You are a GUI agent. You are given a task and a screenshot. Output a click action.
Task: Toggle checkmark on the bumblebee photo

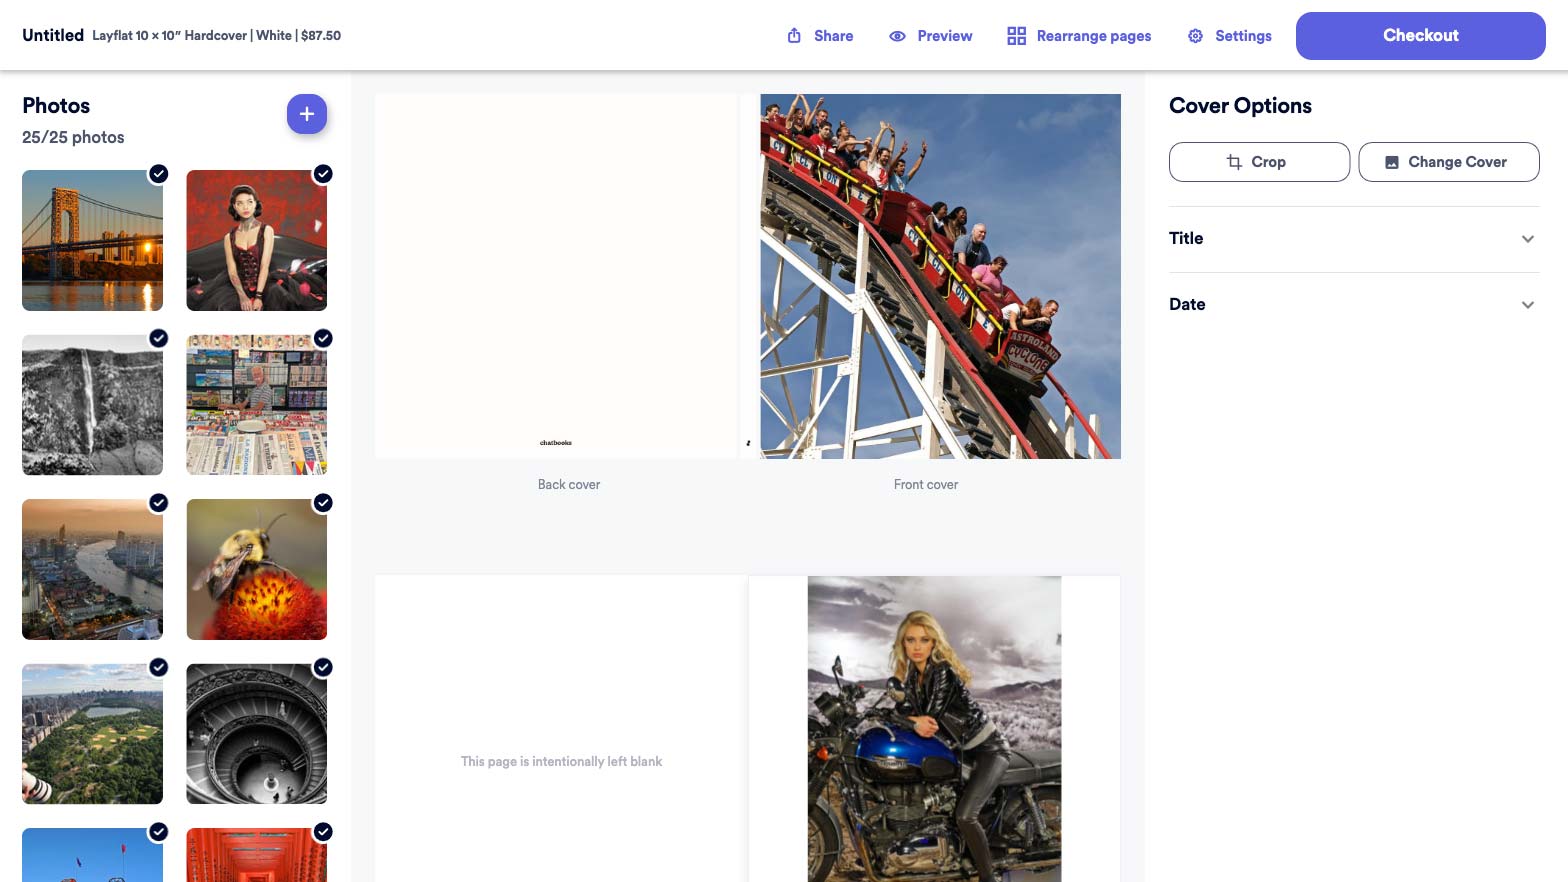tap(323, 503)
